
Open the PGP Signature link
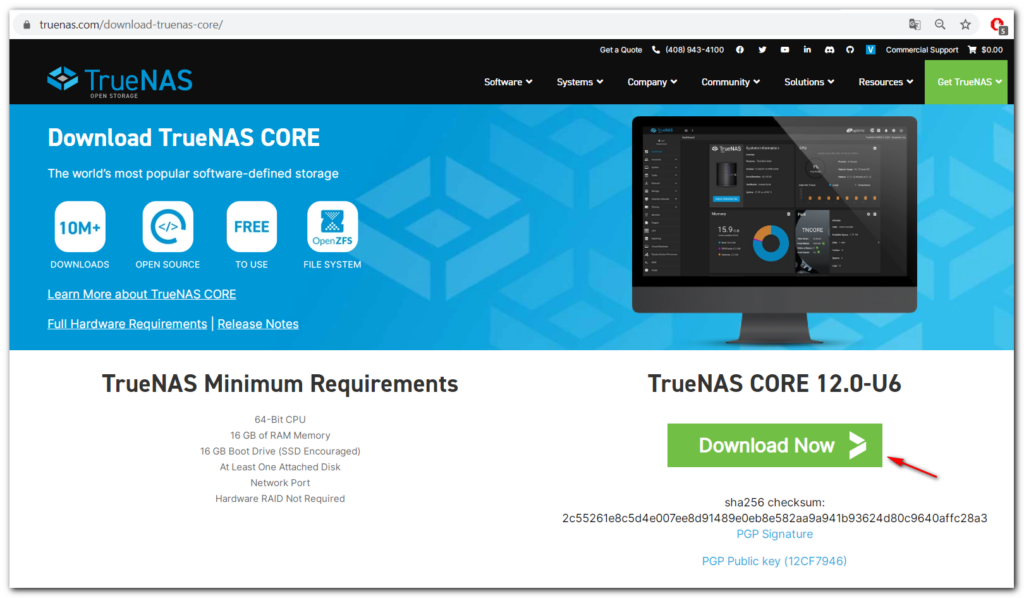[x=774, y=534]
